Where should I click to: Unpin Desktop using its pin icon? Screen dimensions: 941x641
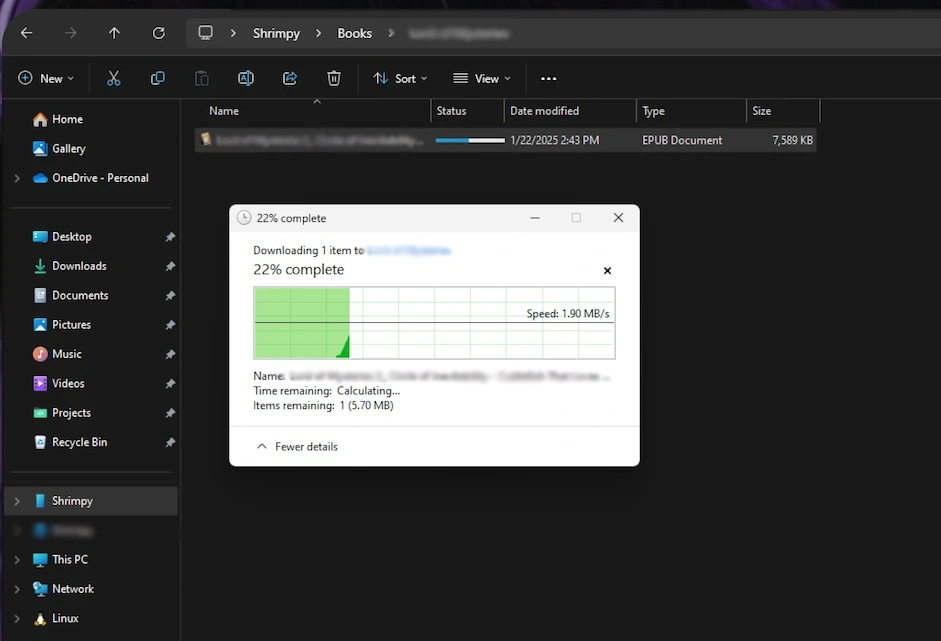[170, 237]
